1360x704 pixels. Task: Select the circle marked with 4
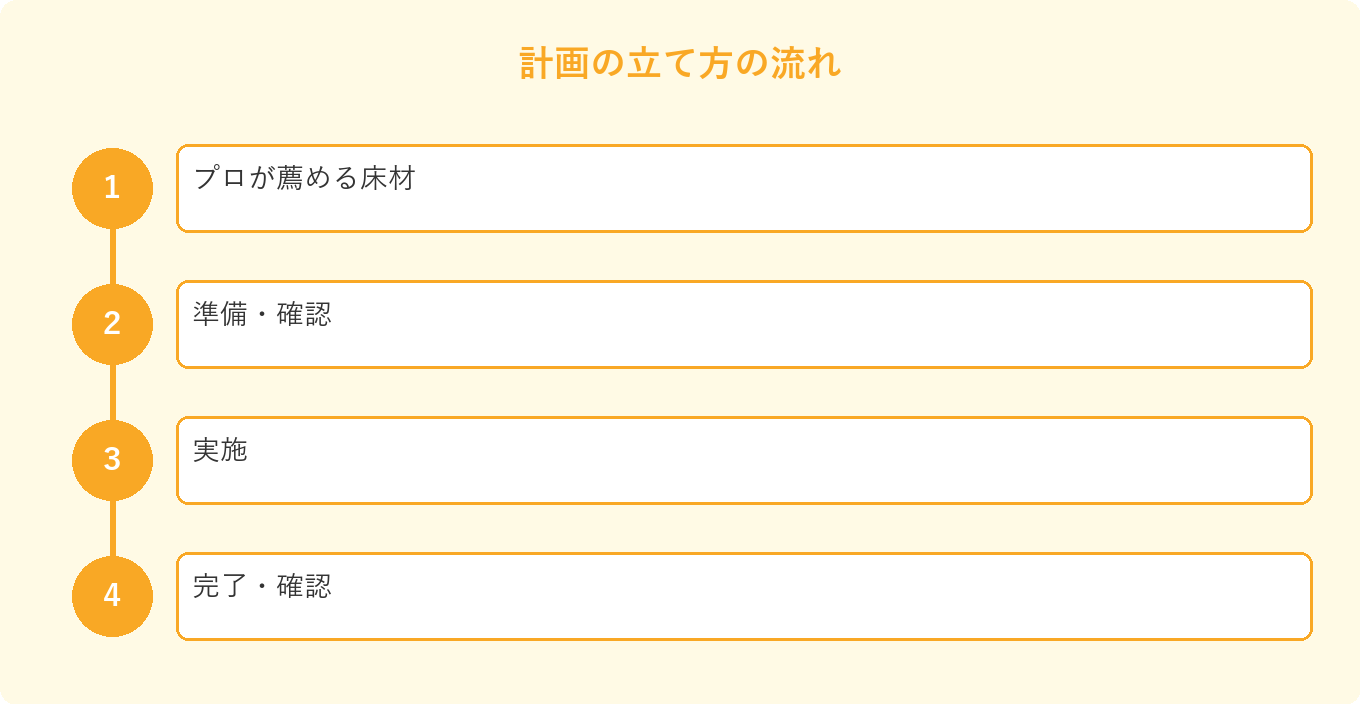pyautogui.click(x=112, y=596)
